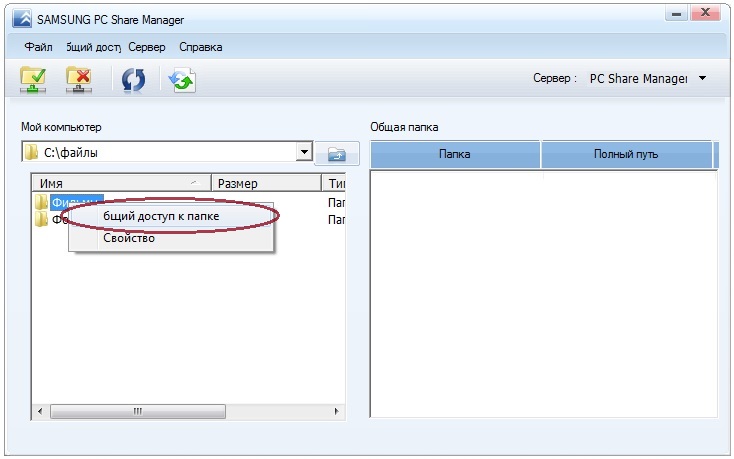
Task: Open the Сервер menu
Action: 147,47
